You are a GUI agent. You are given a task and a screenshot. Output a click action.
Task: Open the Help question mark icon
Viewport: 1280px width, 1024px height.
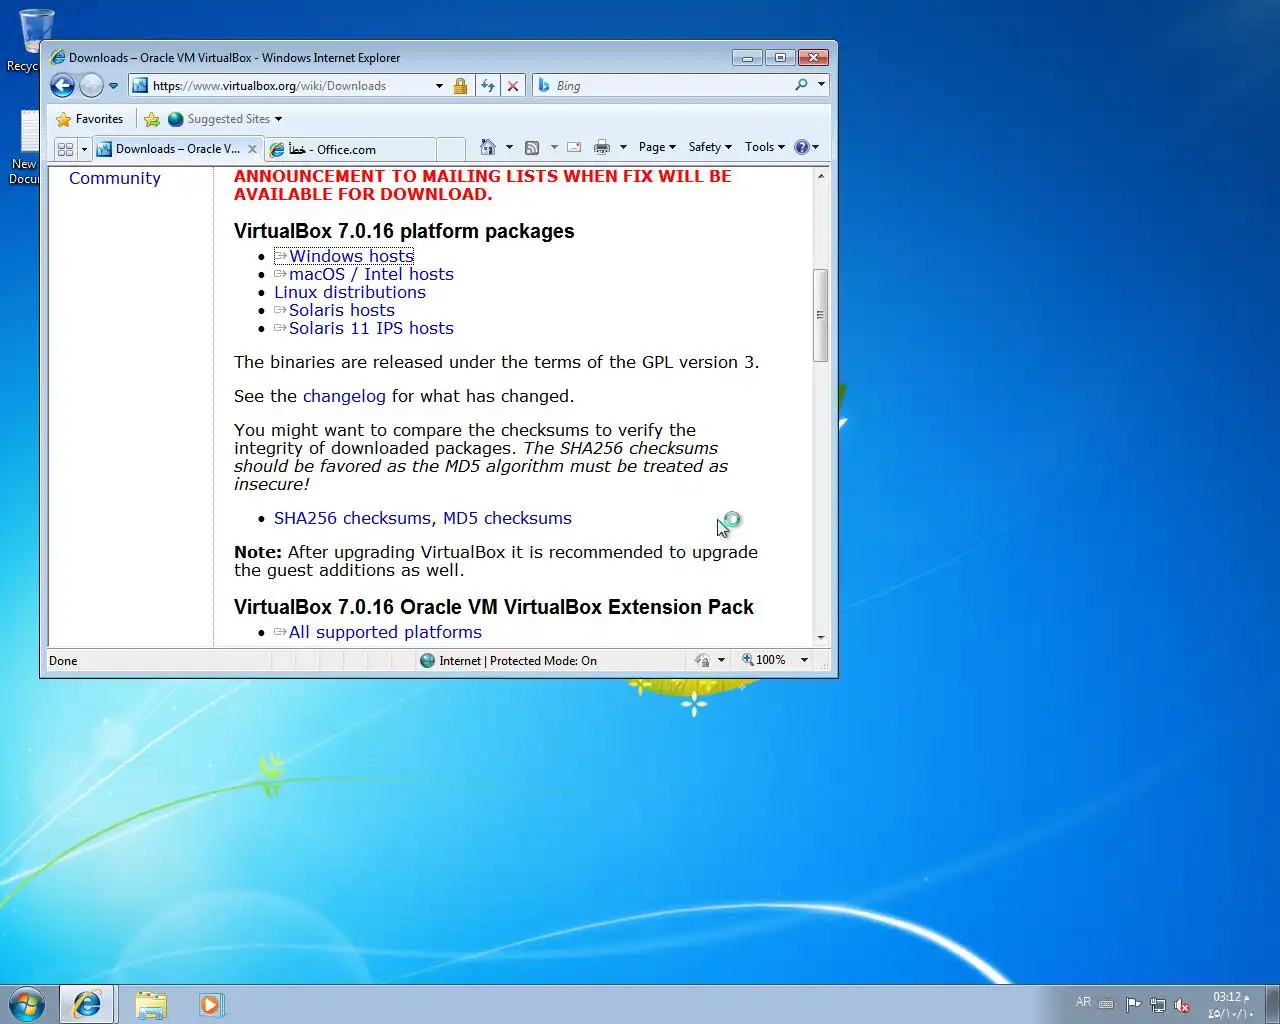pos(806,147)
